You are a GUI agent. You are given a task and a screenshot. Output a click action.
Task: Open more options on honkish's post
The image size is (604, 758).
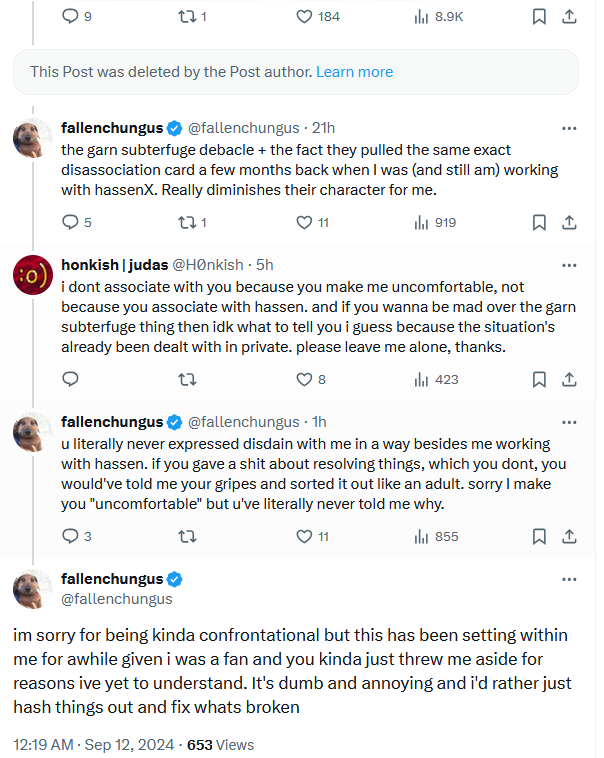pos(569,265)
